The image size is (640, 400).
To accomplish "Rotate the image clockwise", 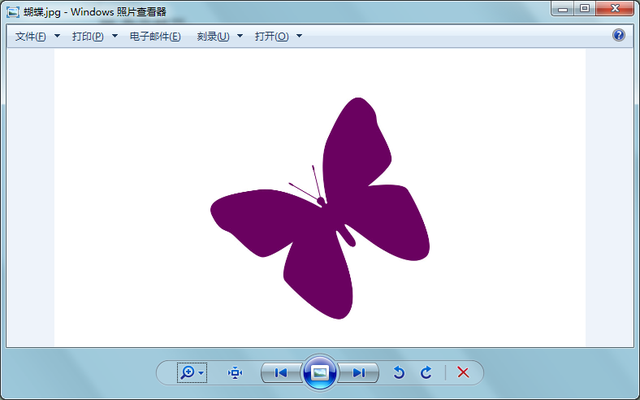I will [426, 373].
